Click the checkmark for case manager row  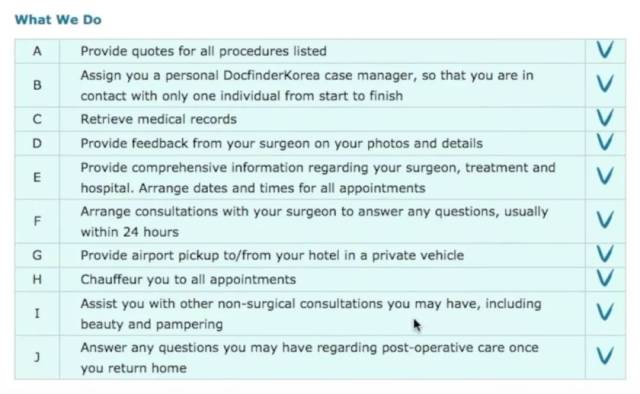[605, 84]
